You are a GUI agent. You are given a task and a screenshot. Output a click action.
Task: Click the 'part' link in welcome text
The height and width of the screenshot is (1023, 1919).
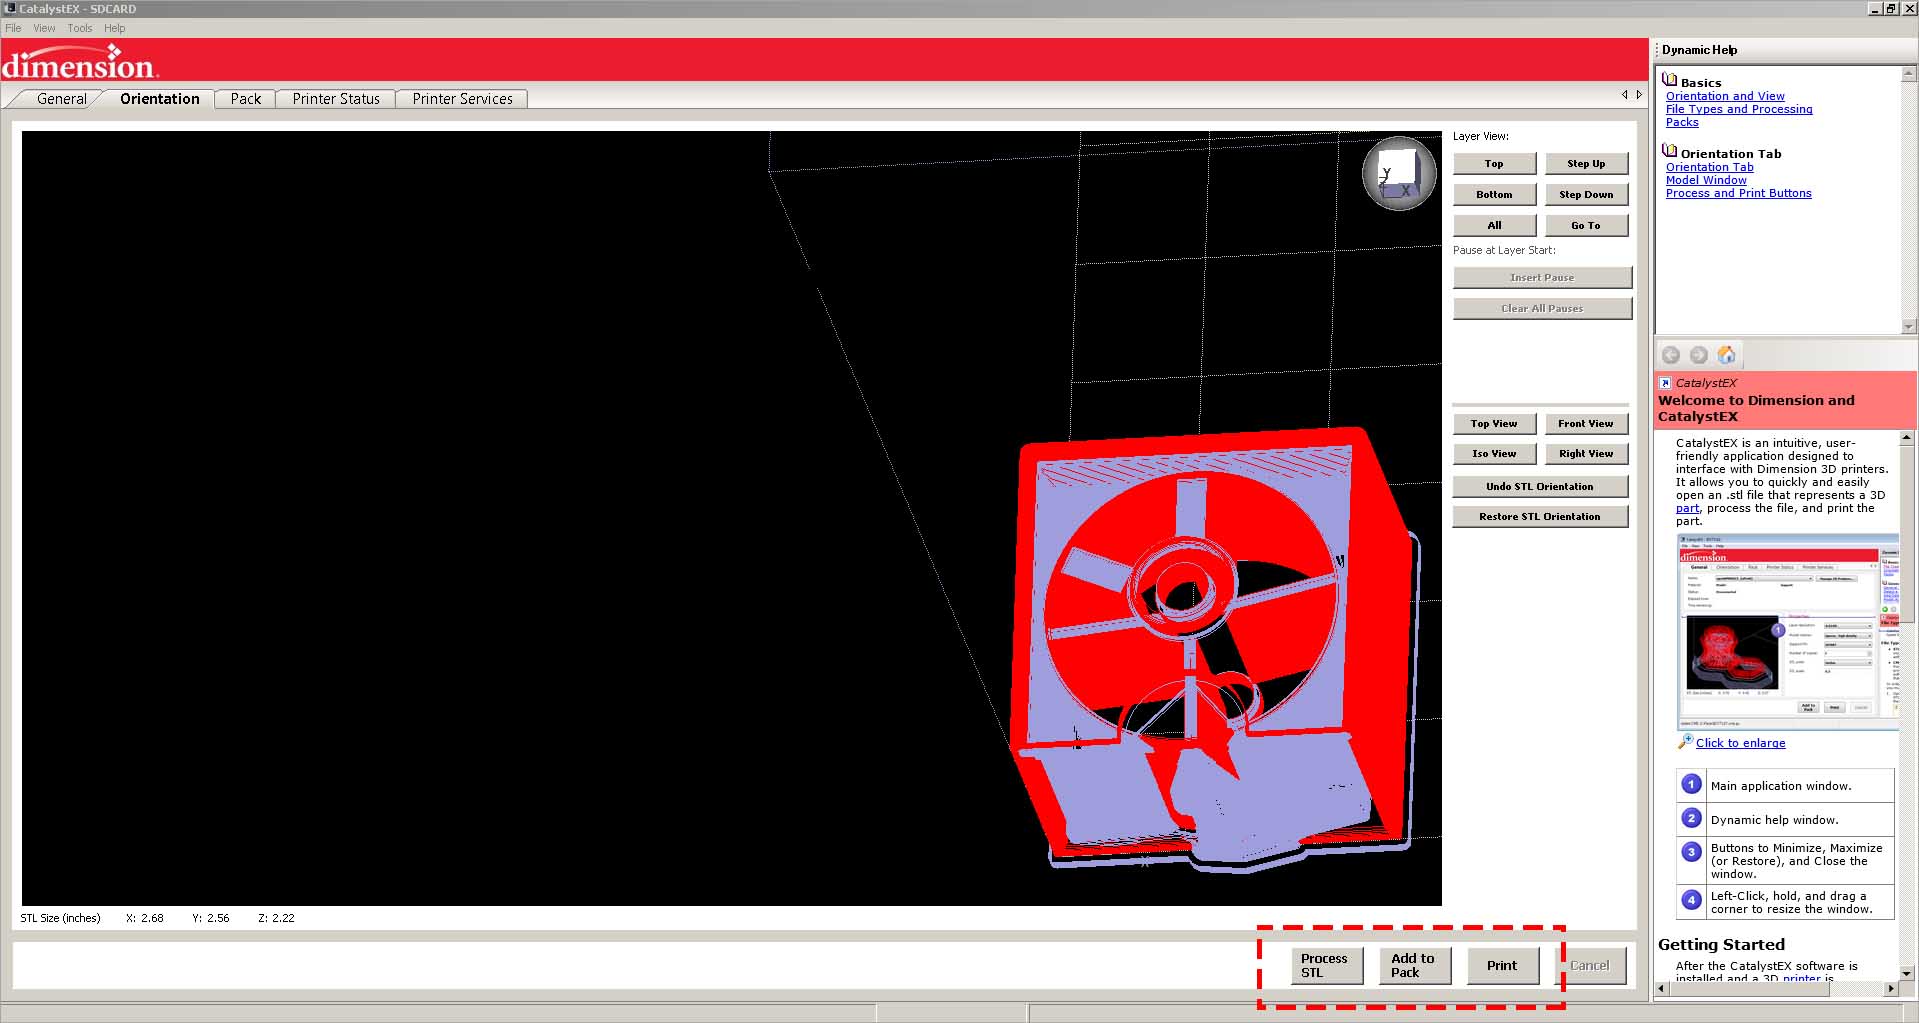point(1687,508)
